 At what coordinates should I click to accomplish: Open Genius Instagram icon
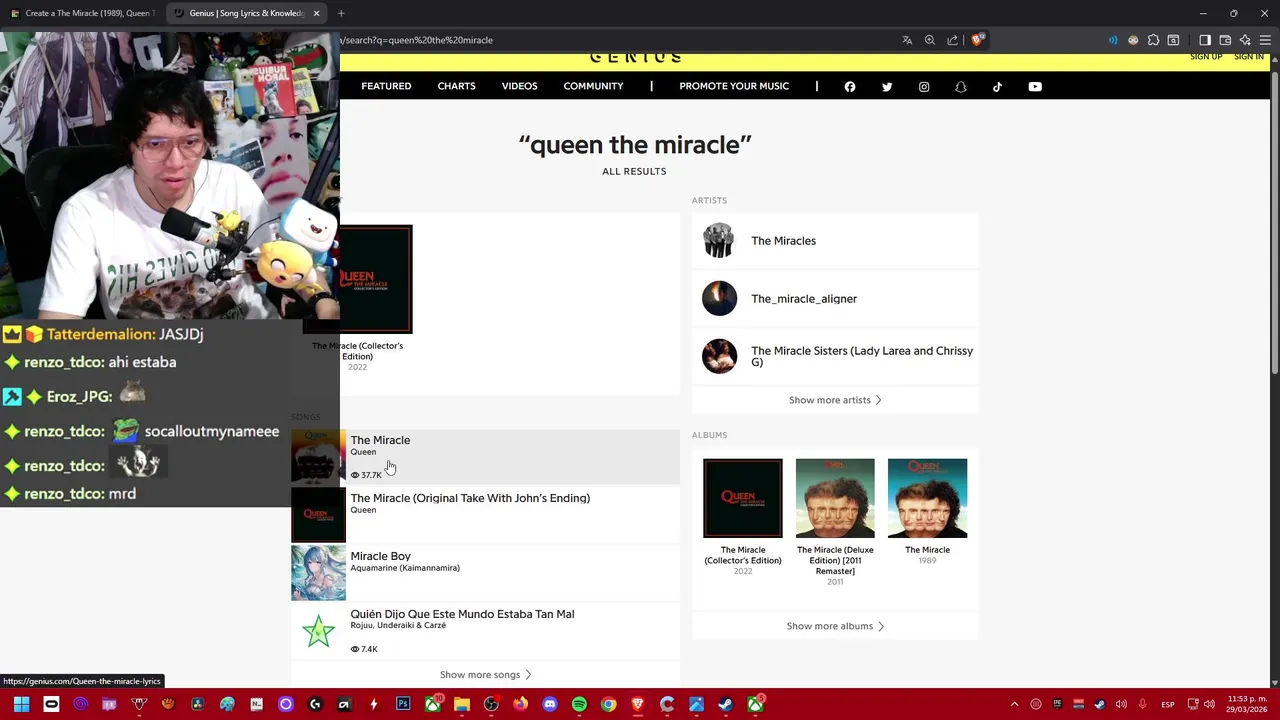[924, 87]
